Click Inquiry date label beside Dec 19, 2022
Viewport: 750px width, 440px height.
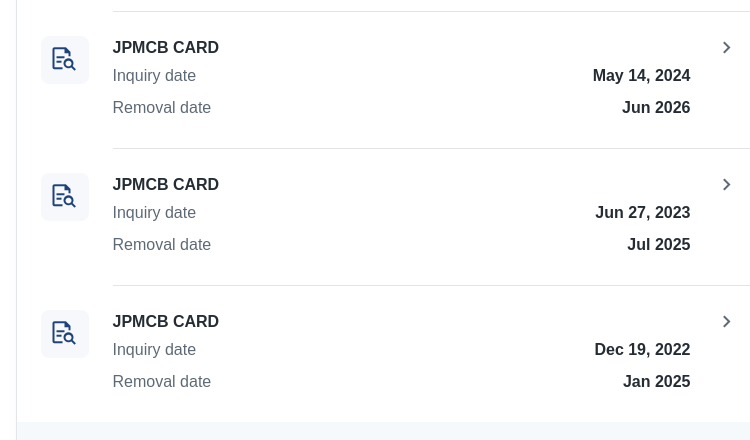click(x=154, y=350)
